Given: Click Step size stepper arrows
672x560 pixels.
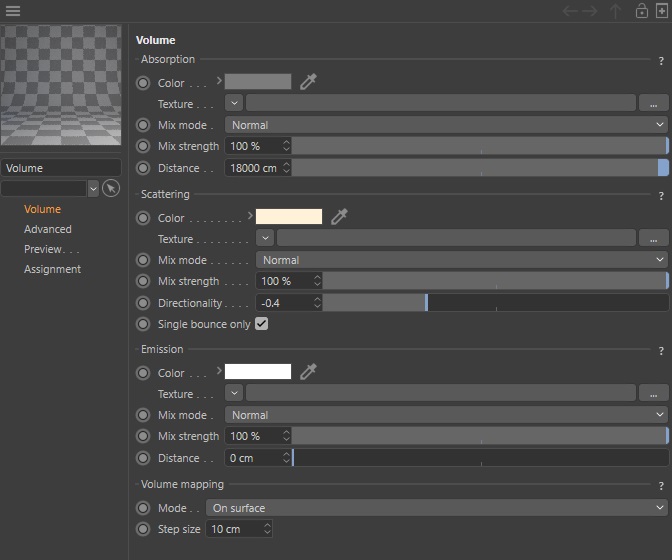Looking at the screenshot, I should click(267, 529).
